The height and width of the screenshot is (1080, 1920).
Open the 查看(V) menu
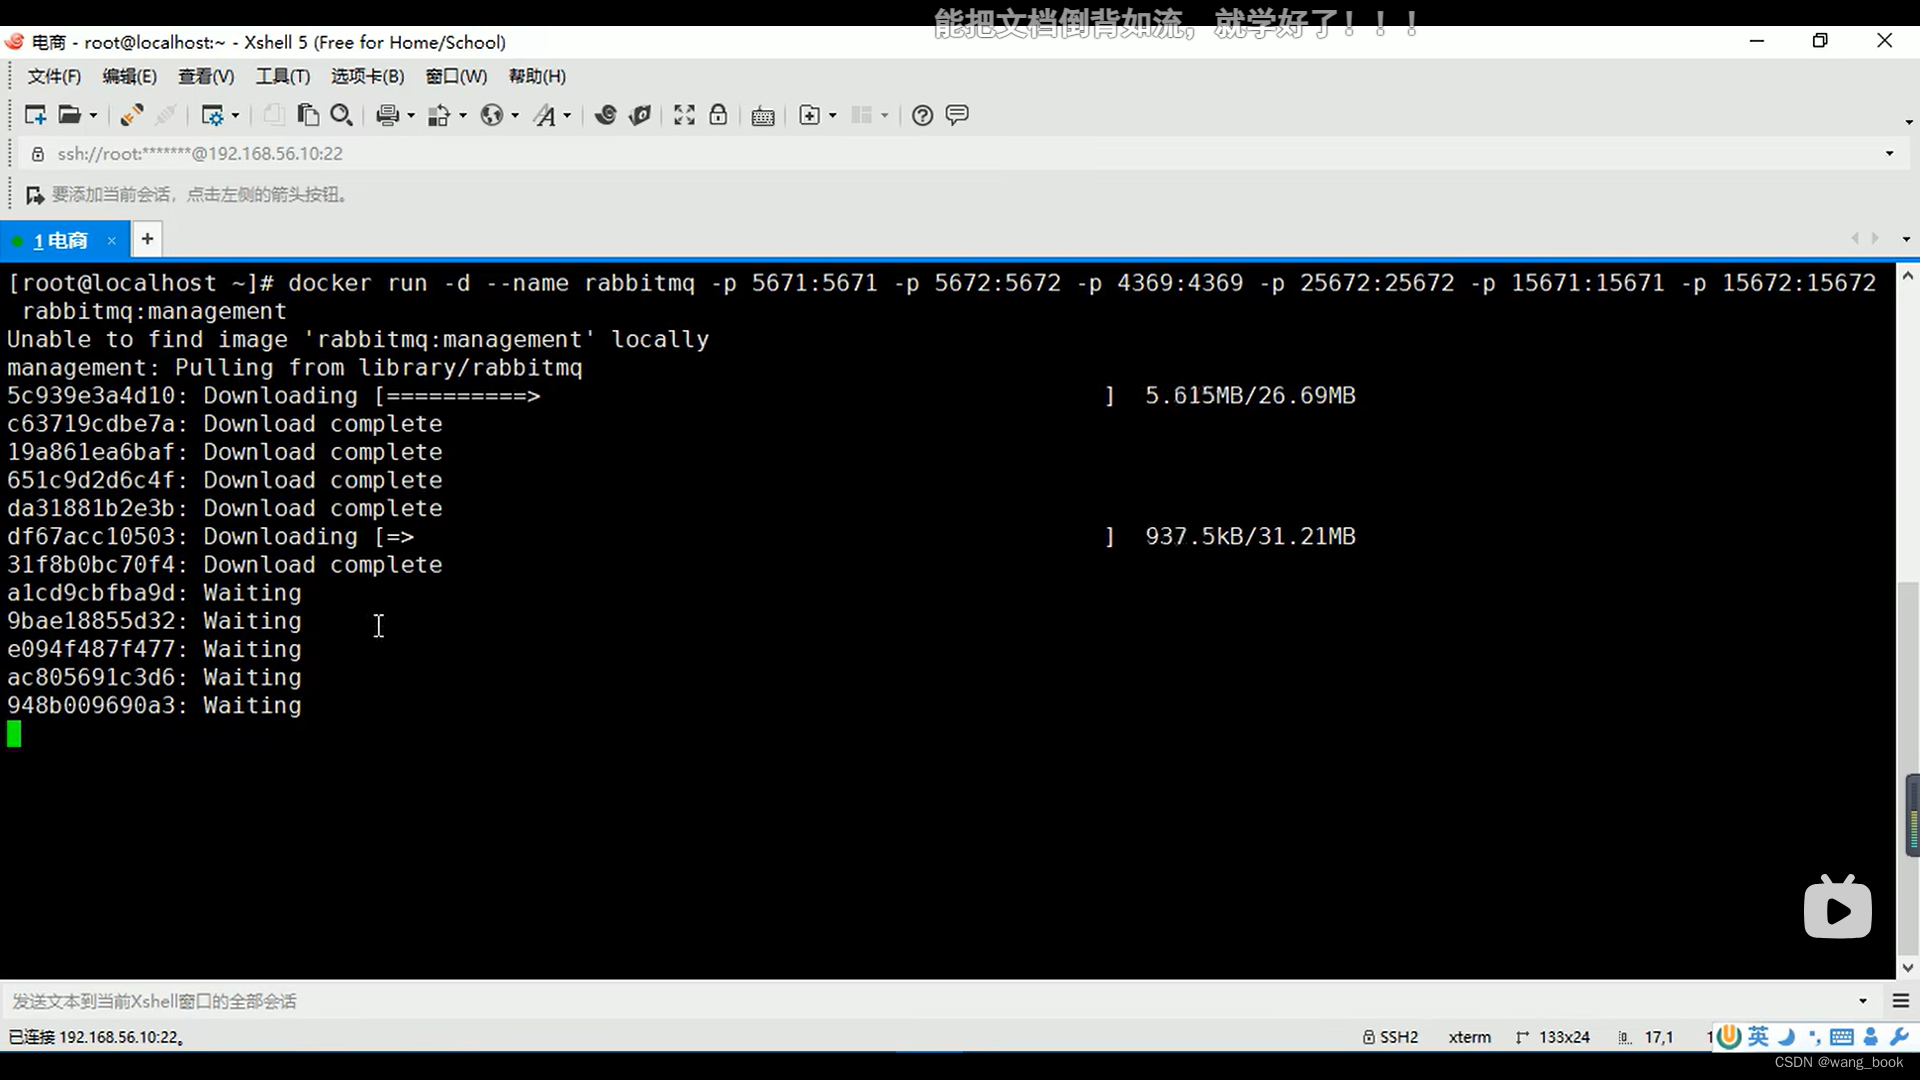205,76
